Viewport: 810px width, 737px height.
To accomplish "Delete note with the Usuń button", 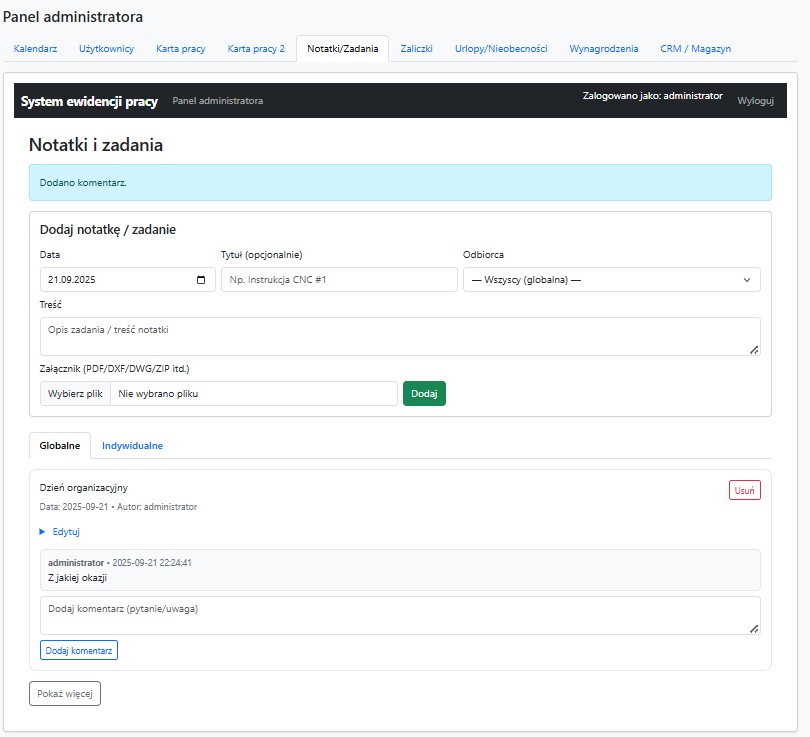I will pyautogui.click(x=744, y=490).
